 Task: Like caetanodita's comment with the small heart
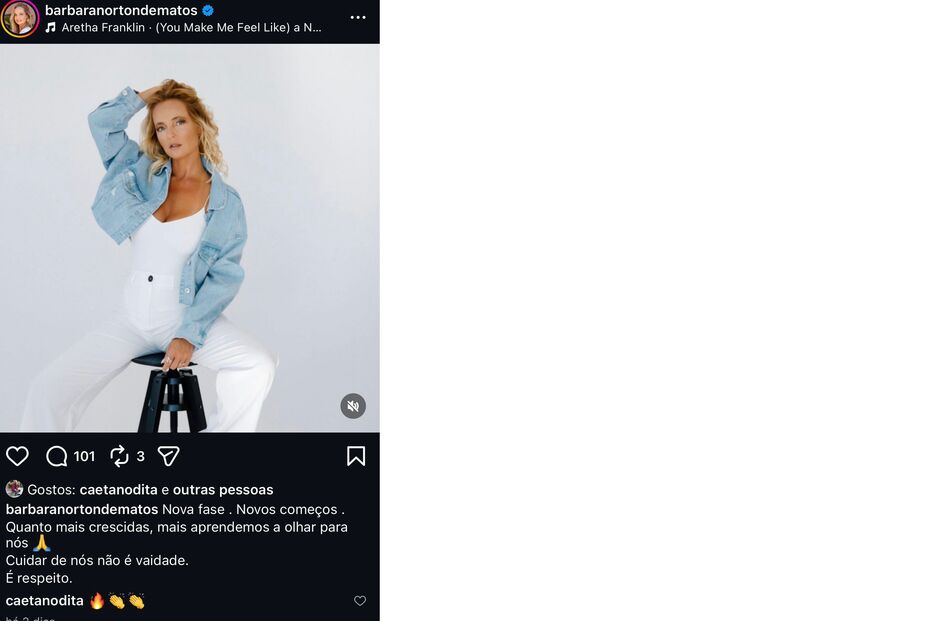pos(360,601)
